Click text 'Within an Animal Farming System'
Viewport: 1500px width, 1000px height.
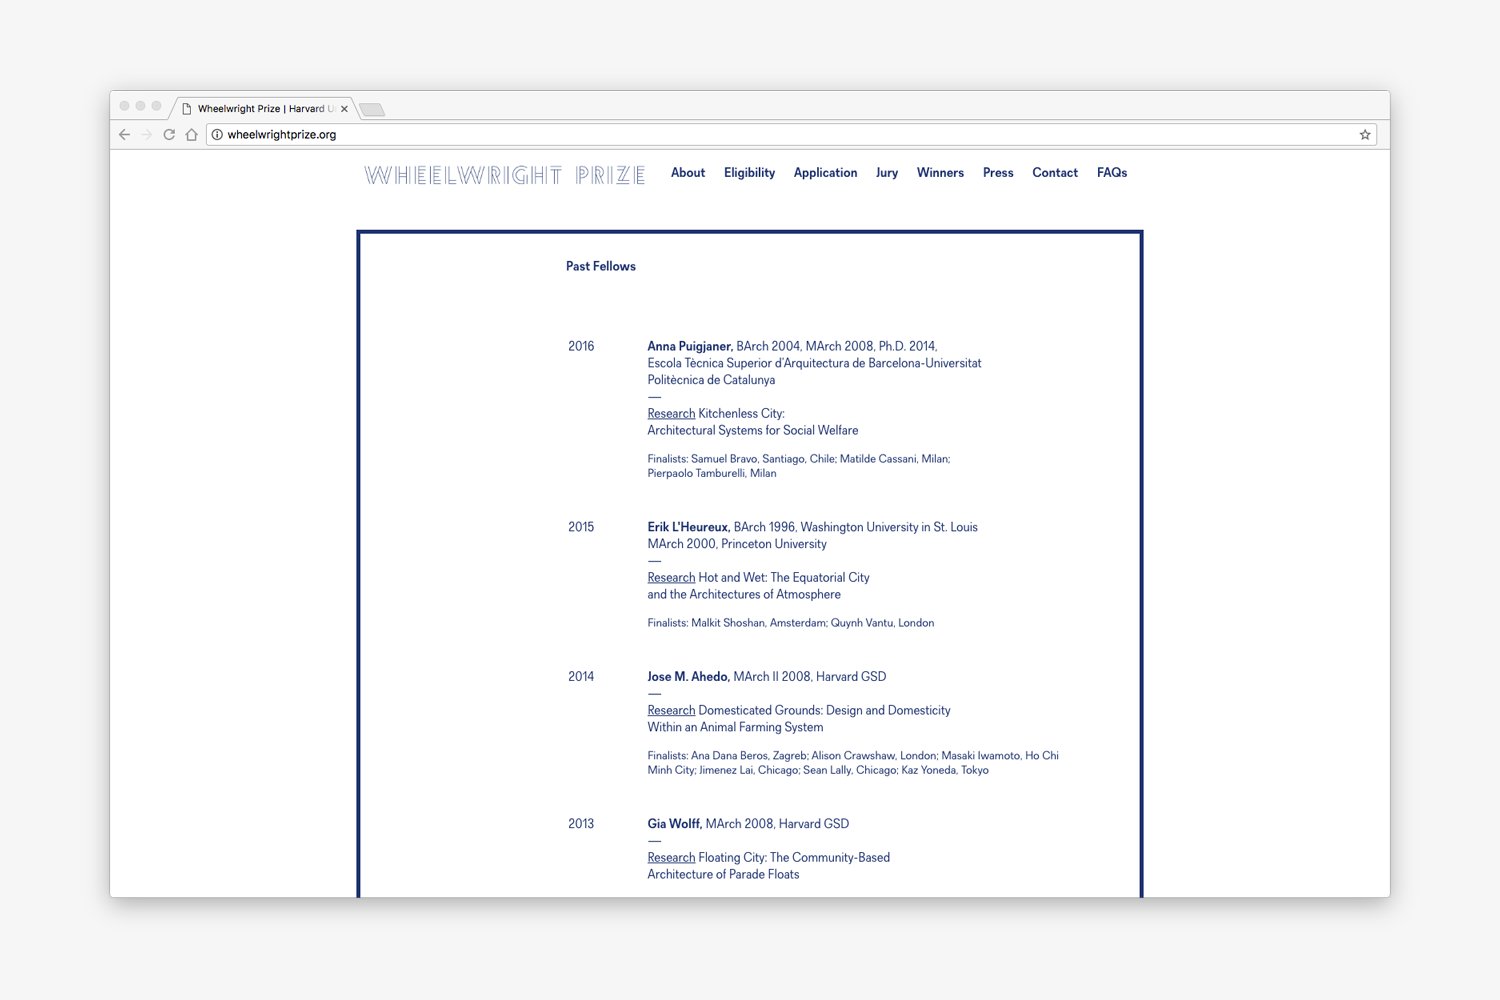click(735, 728)
